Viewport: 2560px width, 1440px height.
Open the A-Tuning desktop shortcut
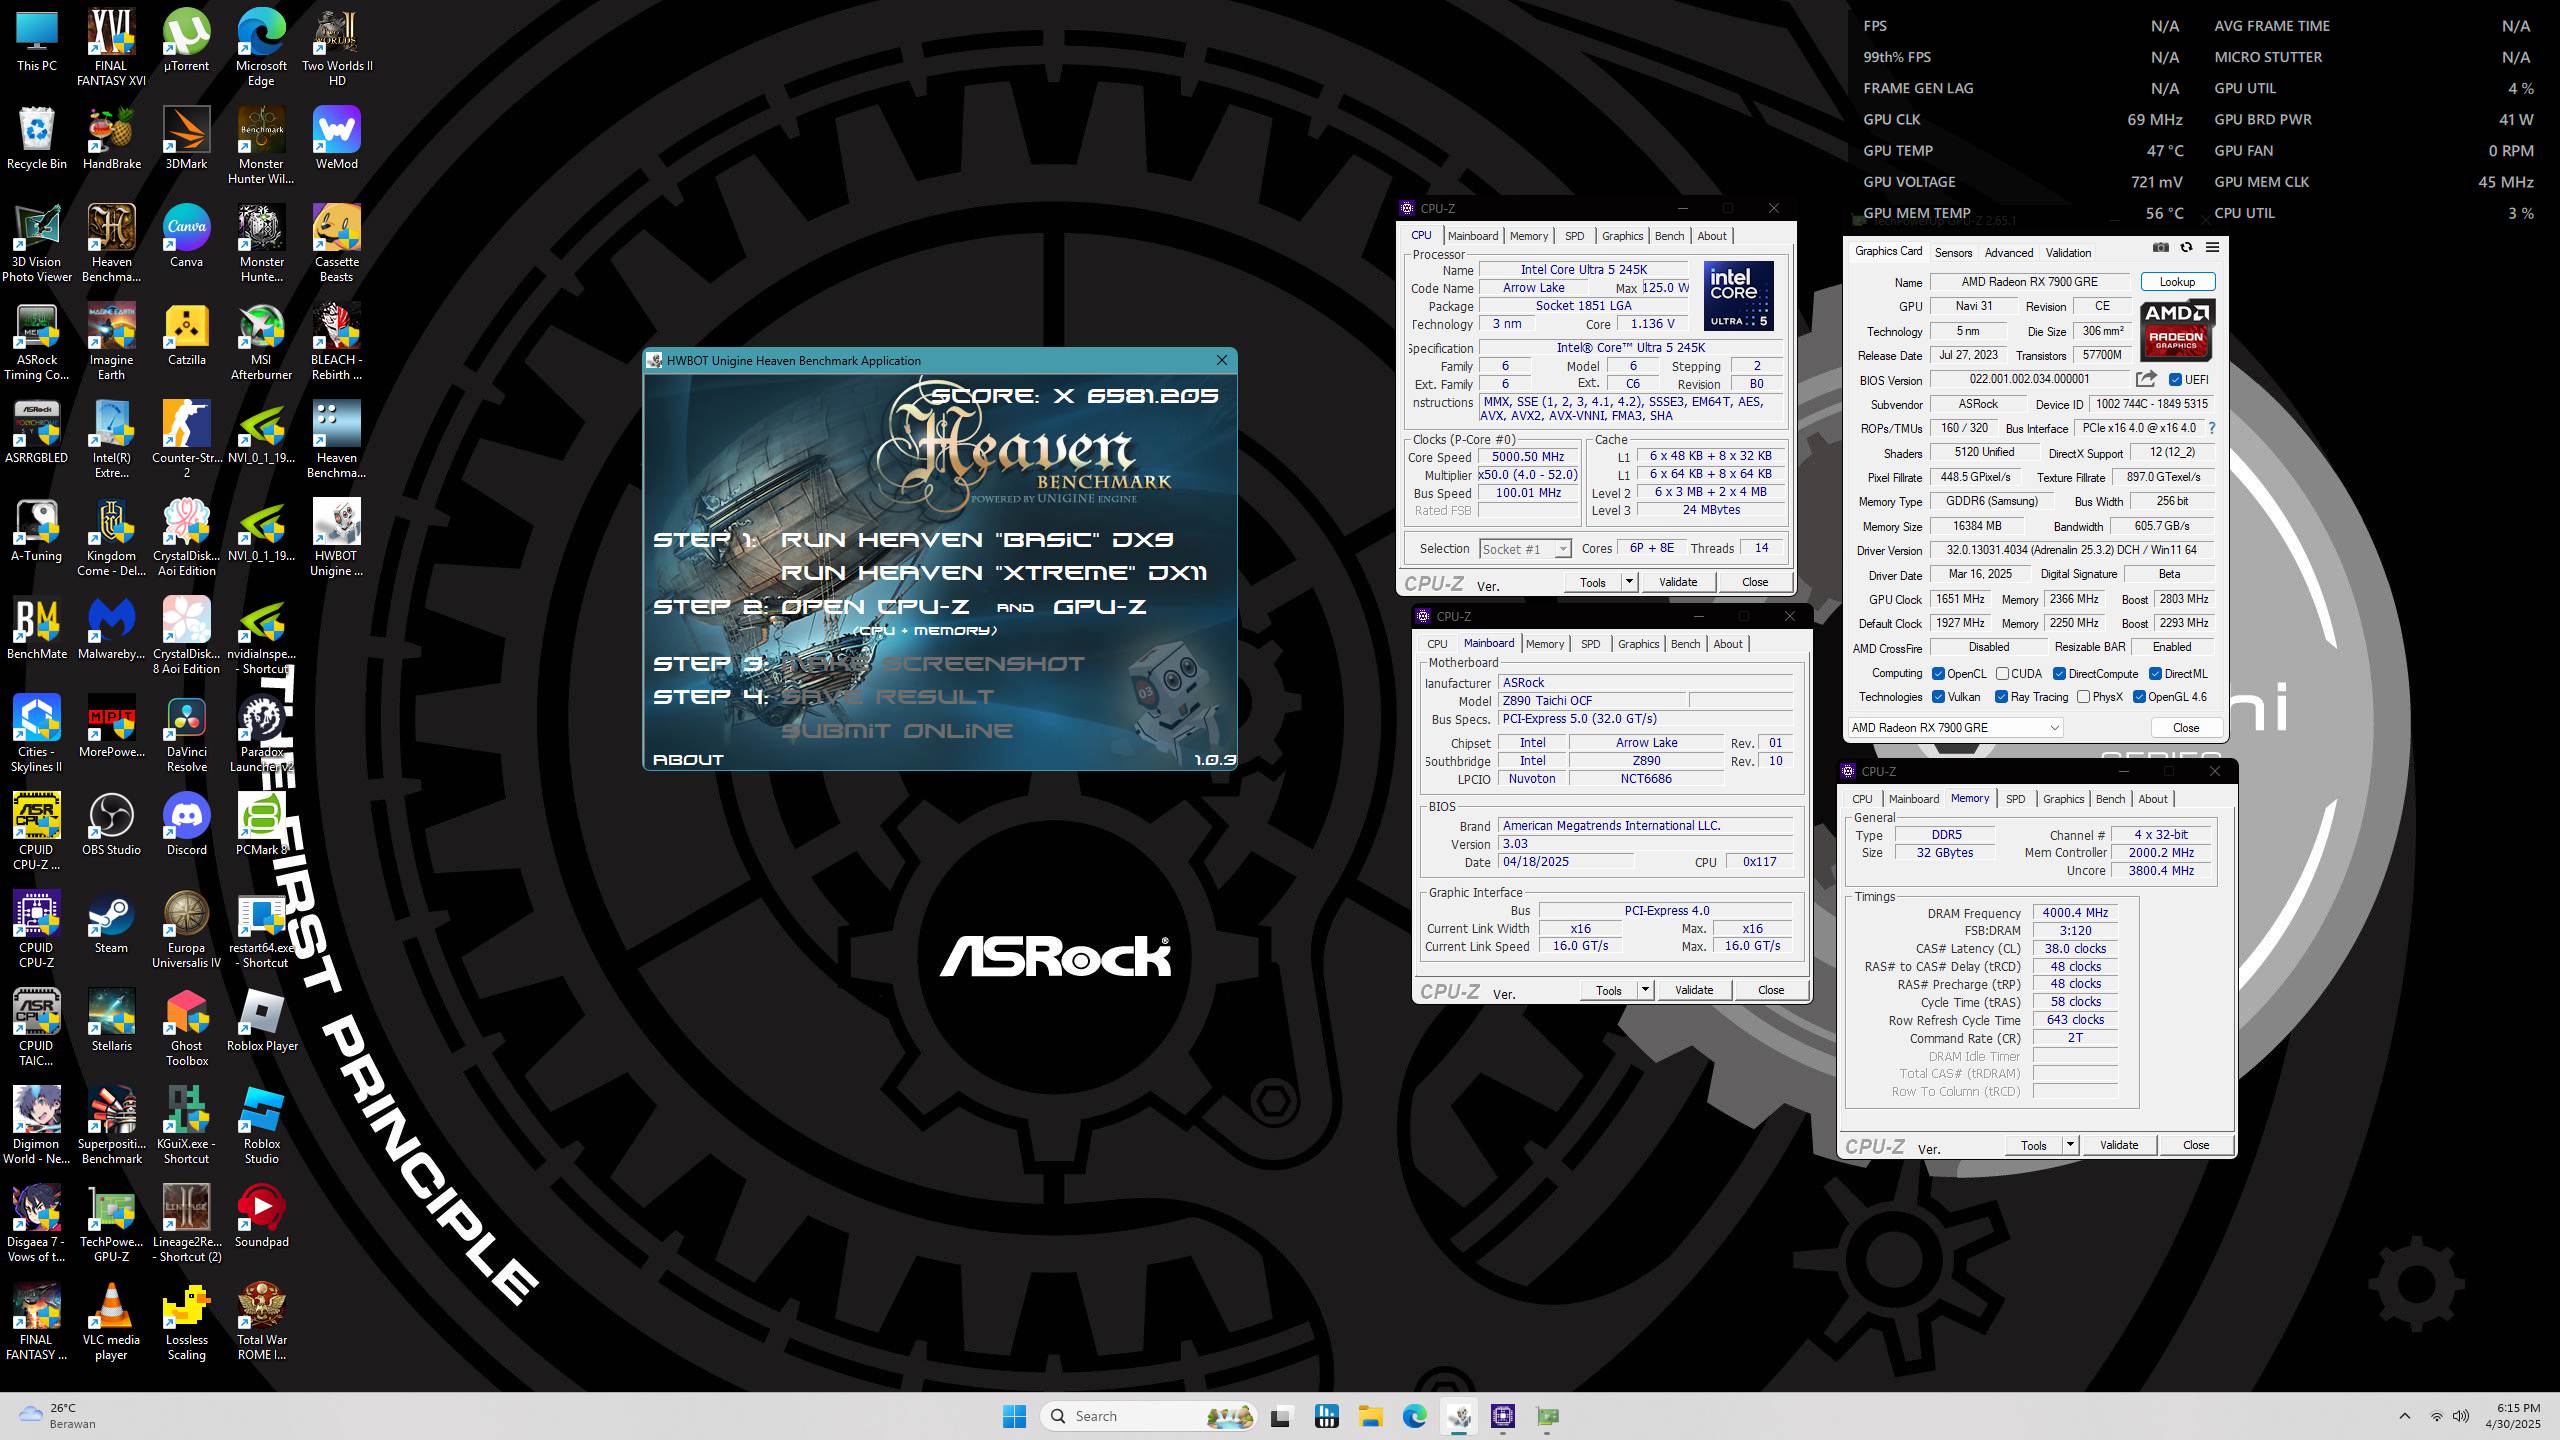point(37,531)
